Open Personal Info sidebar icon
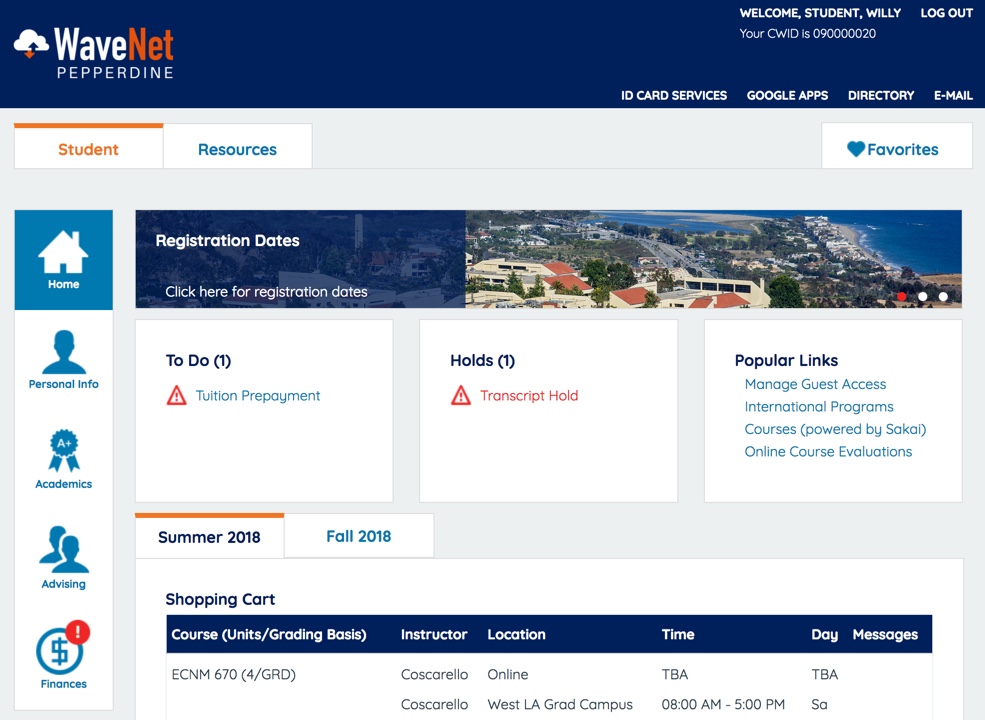 coord(63,352)
